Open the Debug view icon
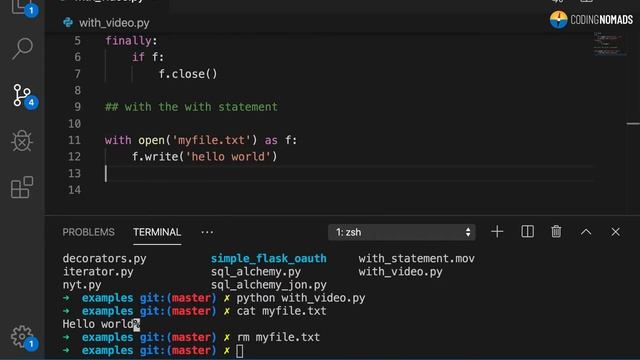Image resolution: width=640 pixels, height=360 pixels. tap(22, 141)
